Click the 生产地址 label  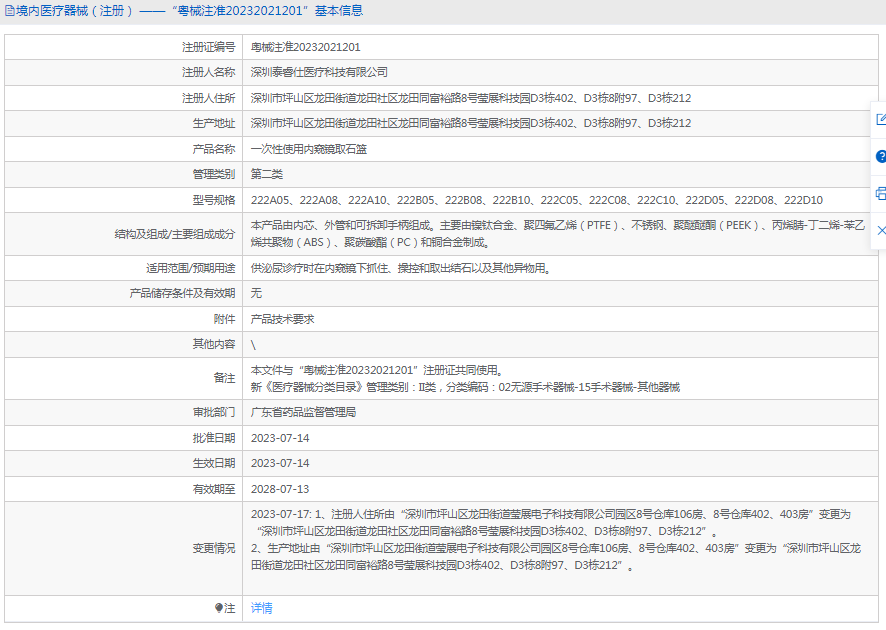214,123
